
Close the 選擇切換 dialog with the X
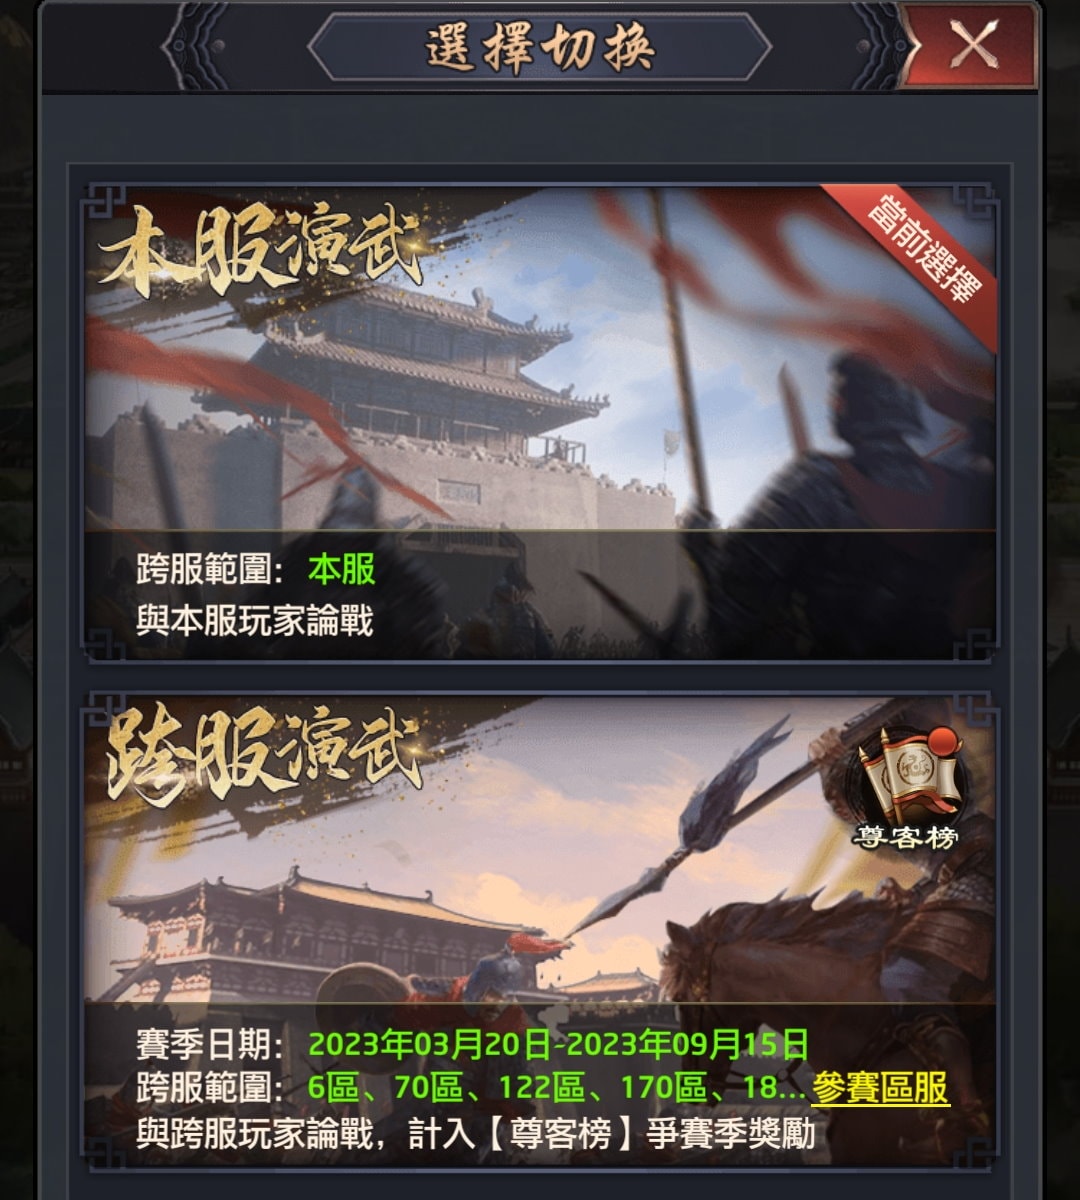point(972,45)
